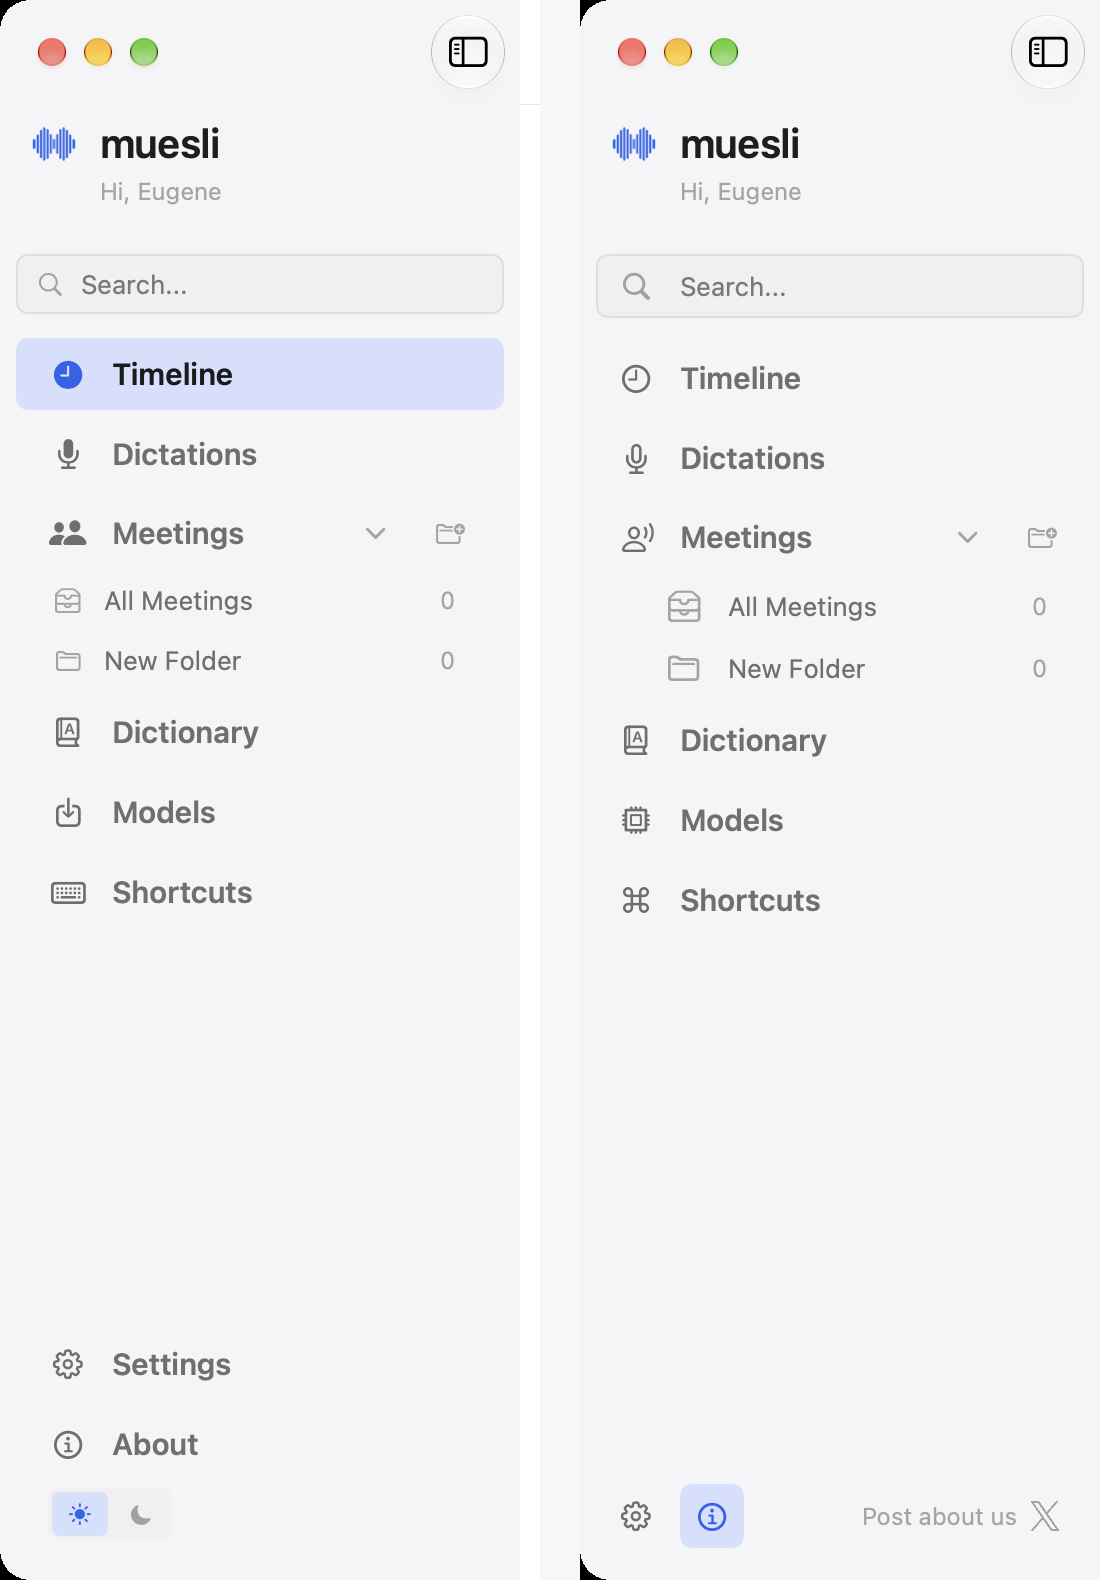Click the Dictionary book icon, left window
1120x1580 pixels.
68,733
